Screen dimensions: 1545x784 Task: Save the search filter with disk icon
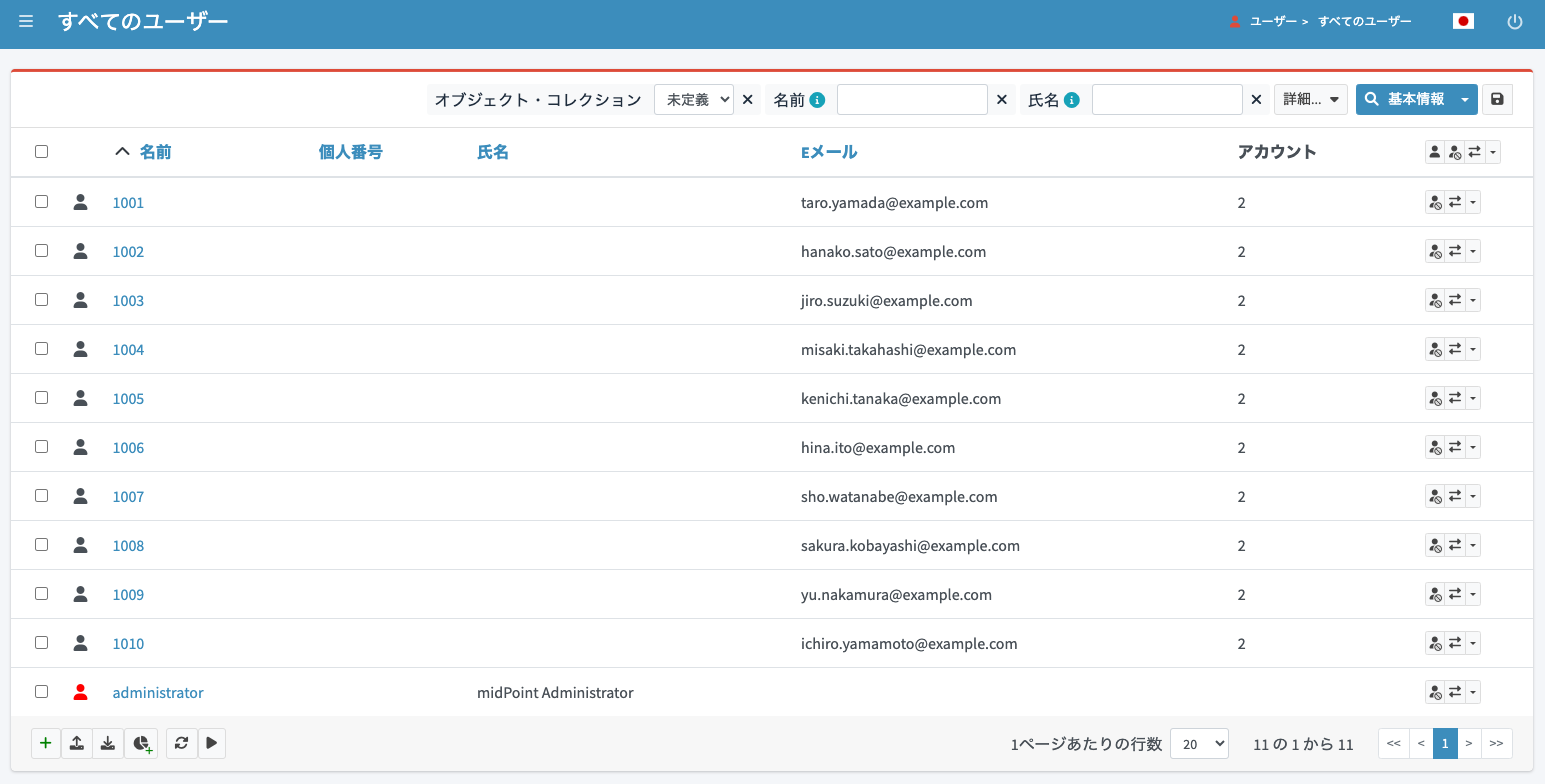click(1497, 100)
